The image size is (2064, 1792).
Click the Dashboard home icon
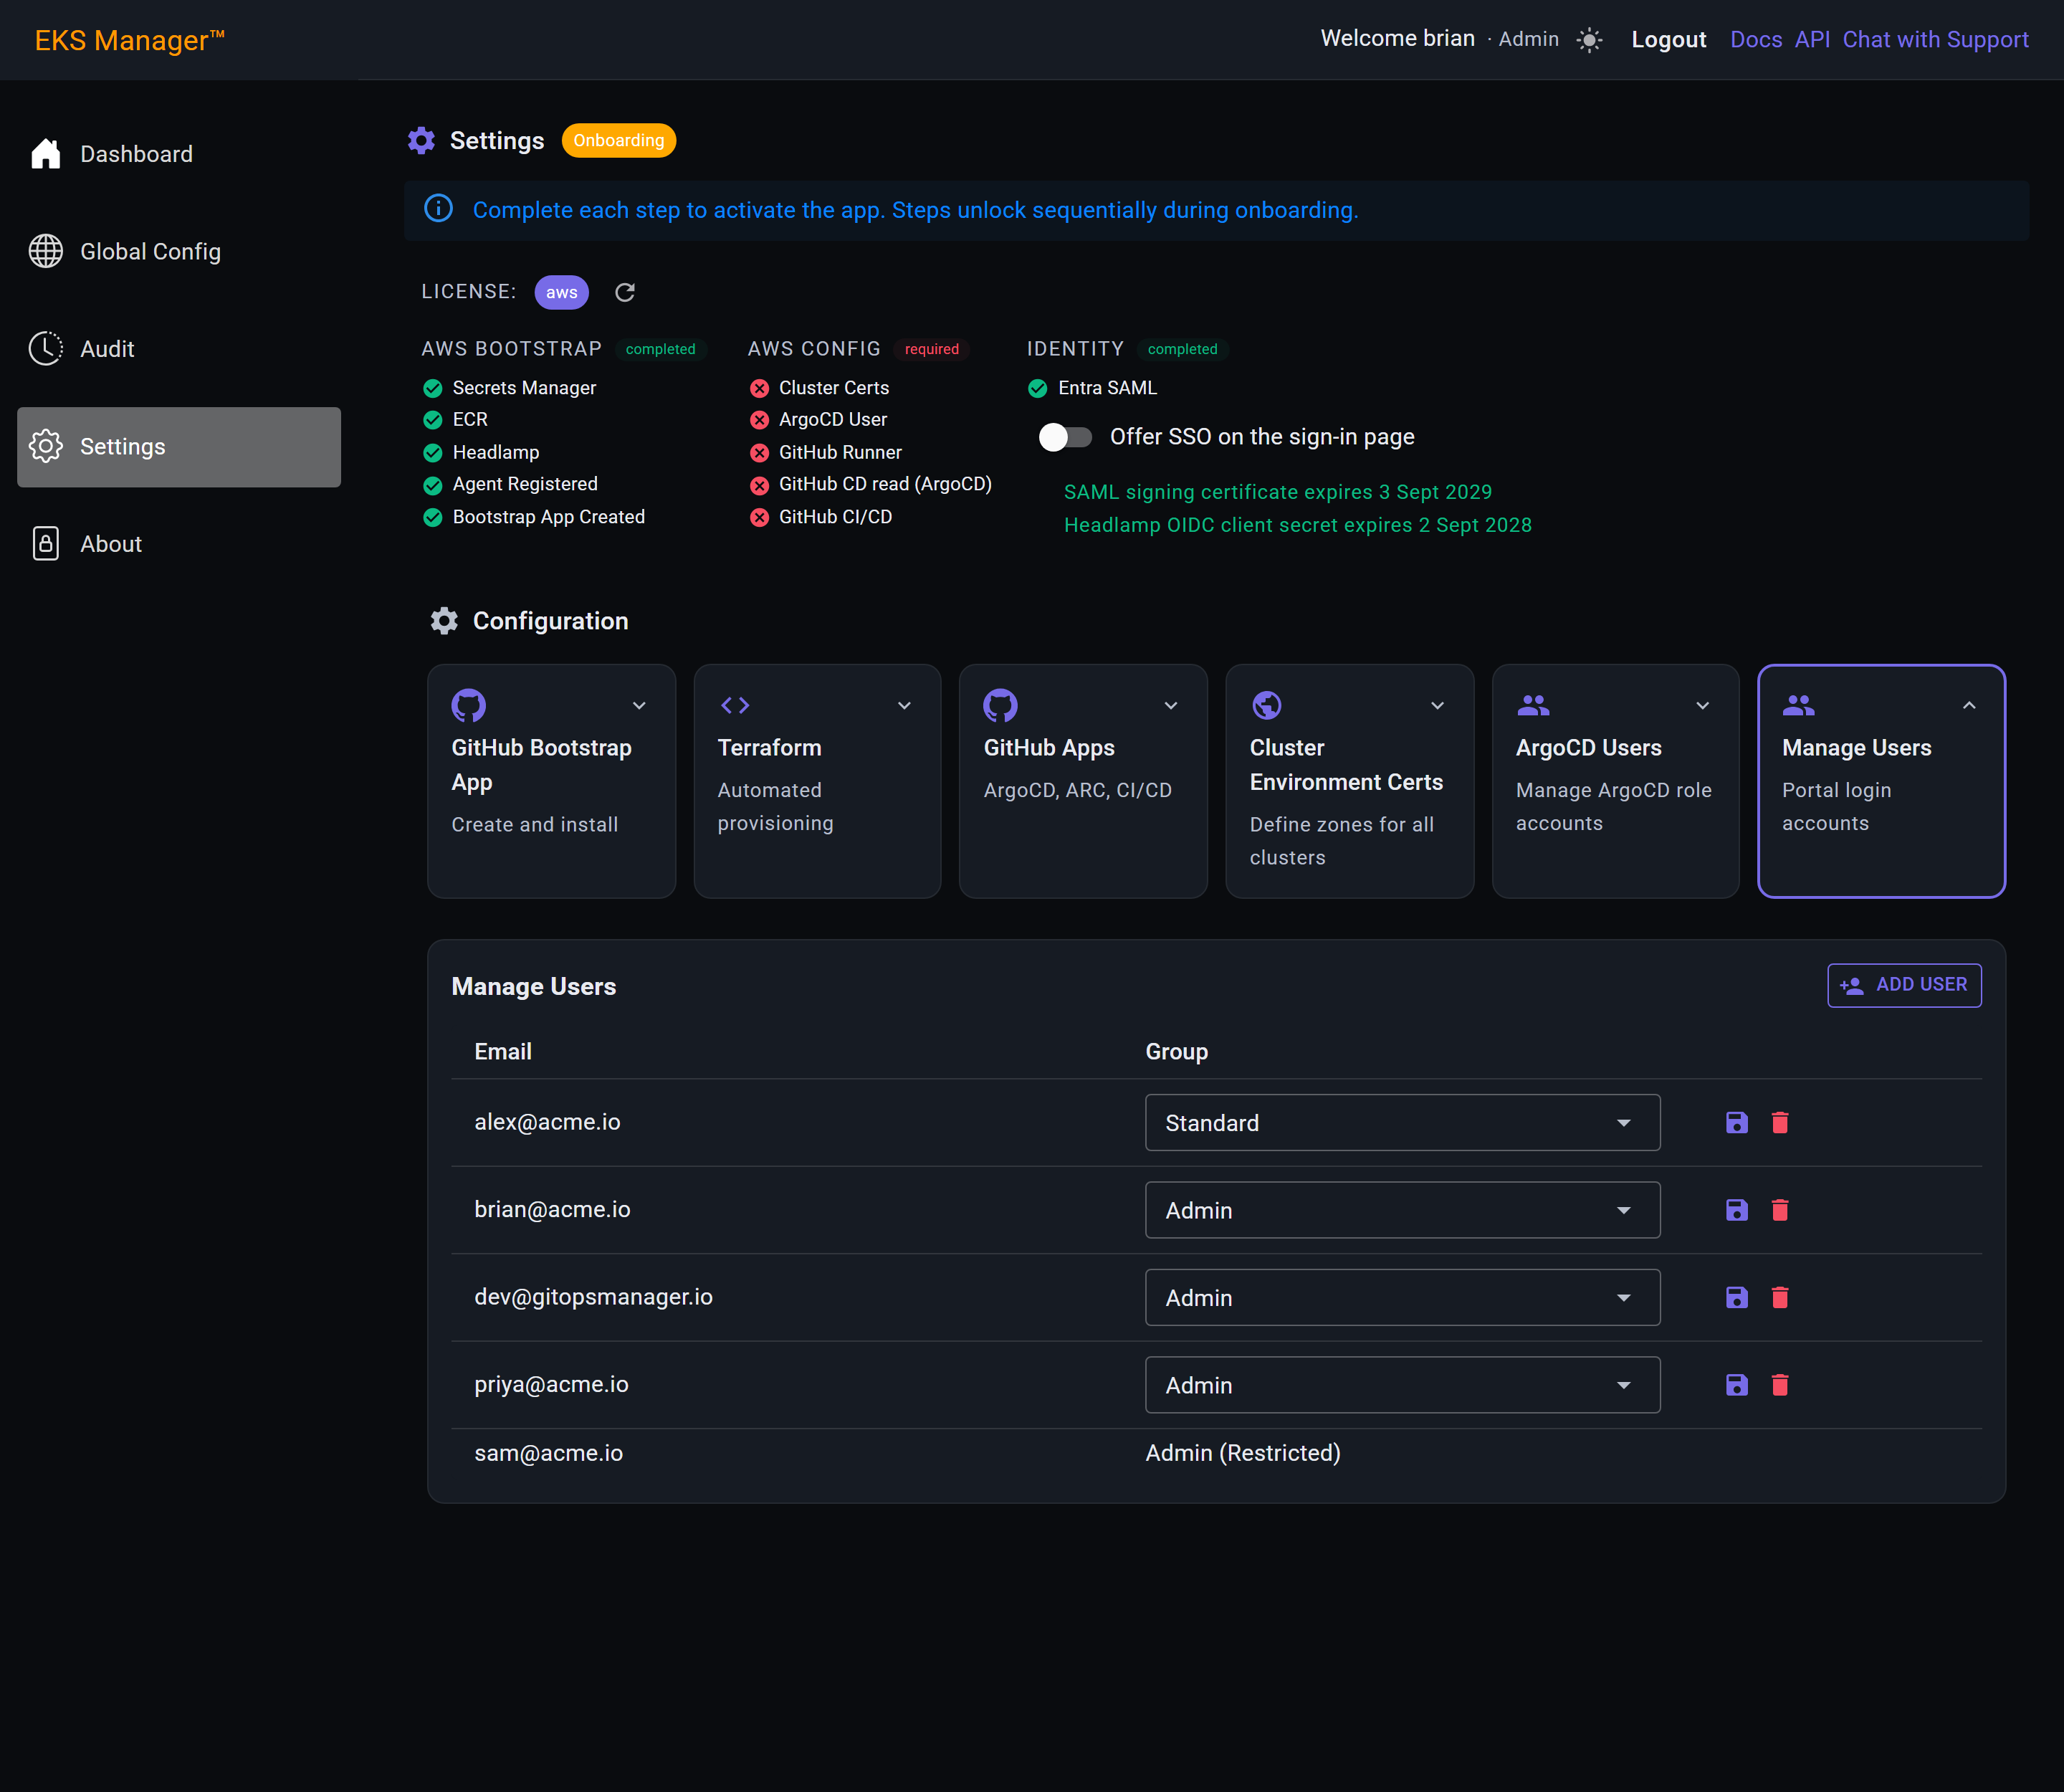click(46, 154)
